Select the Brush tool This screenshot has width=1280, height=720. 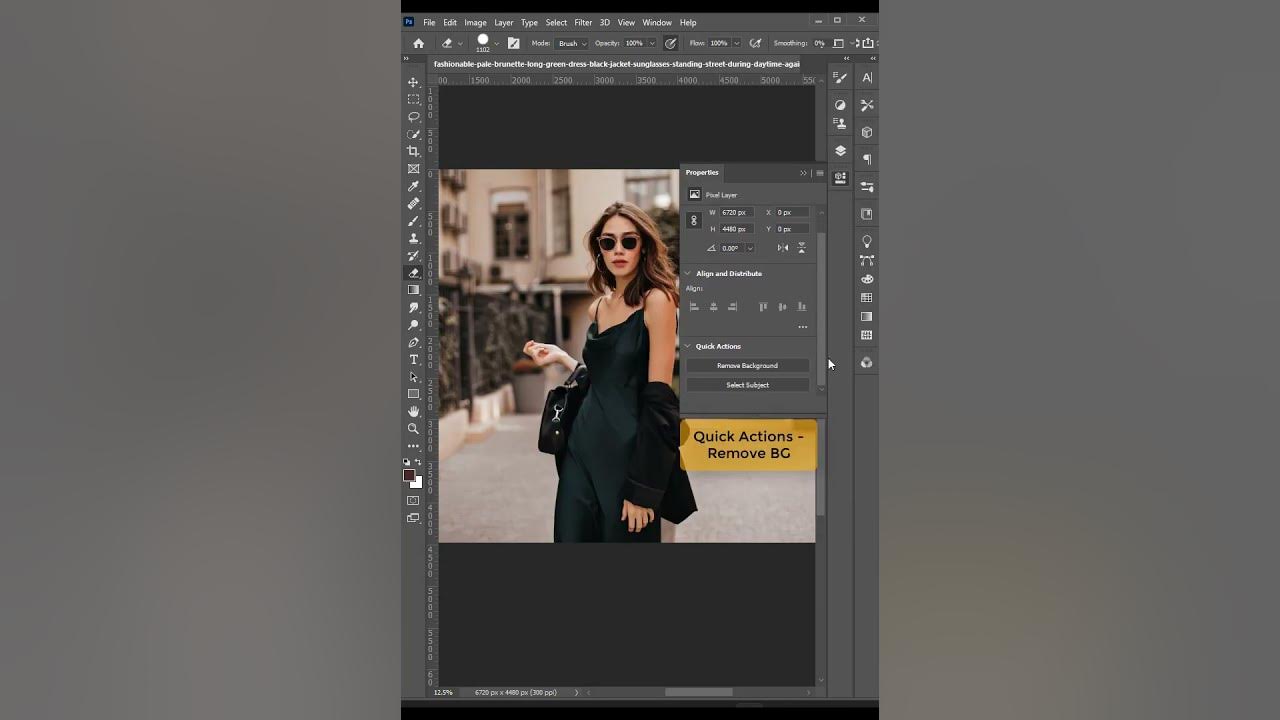(x=413, y=221)
